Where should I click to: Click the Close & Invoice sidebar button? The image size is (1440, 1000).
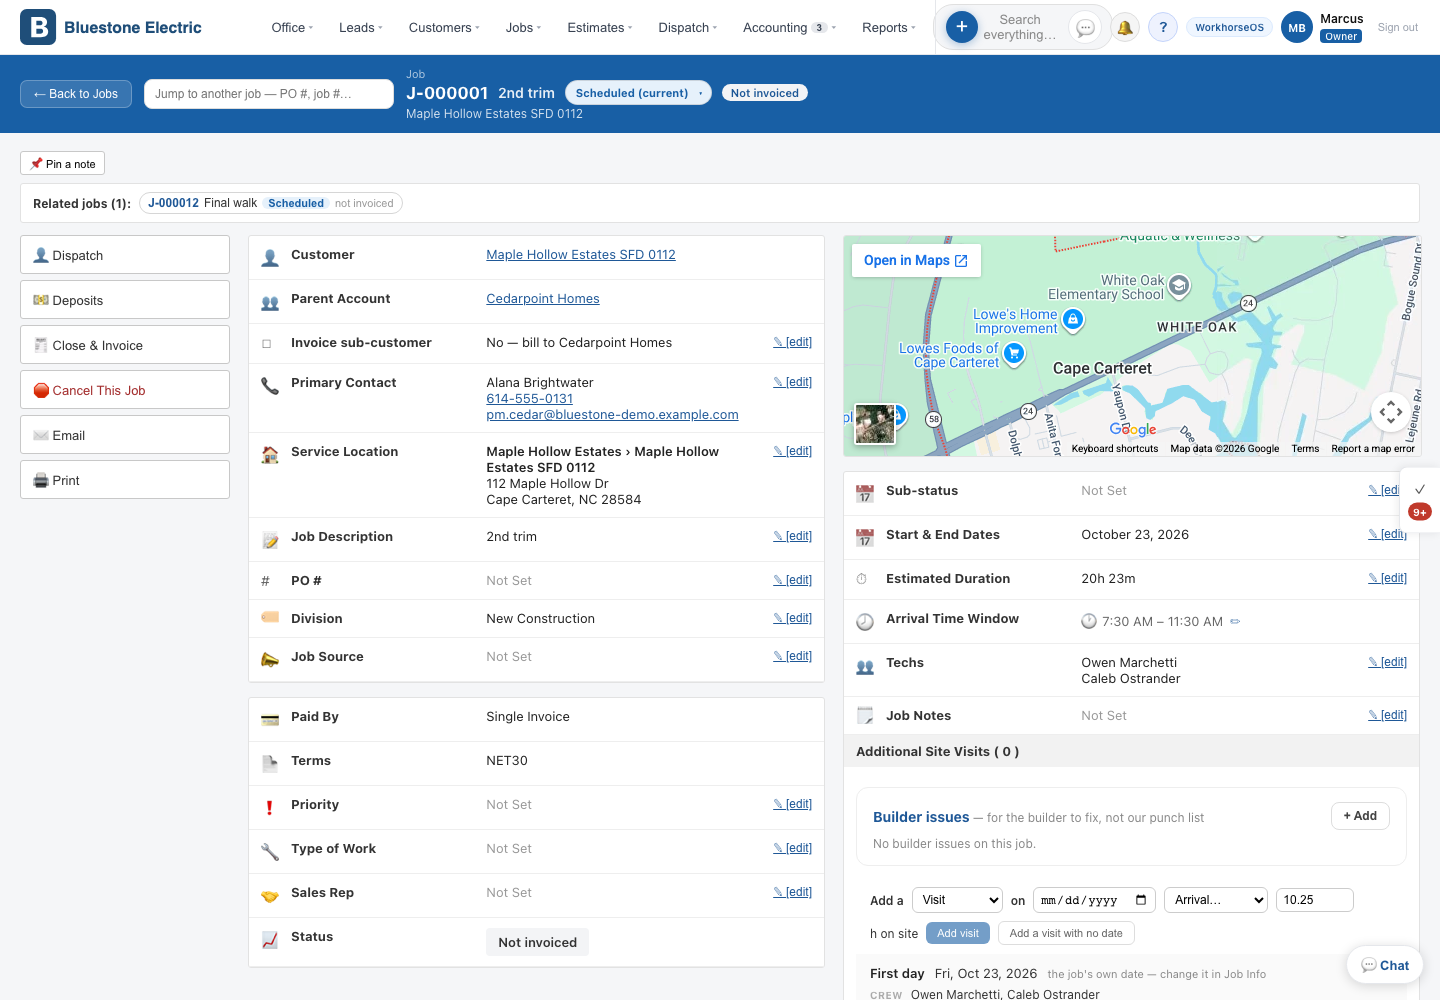125,345
